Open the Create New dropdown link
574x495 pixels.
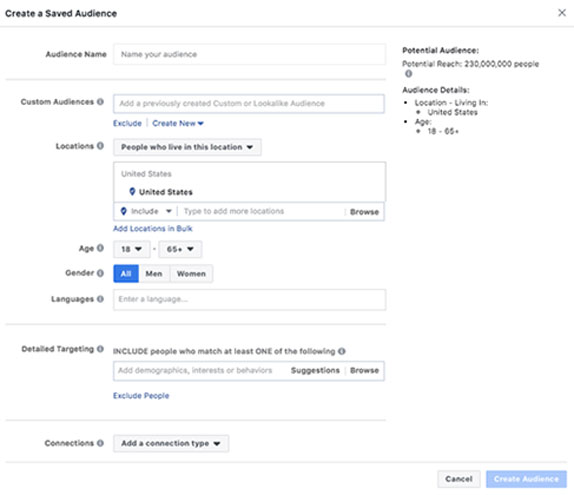tap(178, 123)
